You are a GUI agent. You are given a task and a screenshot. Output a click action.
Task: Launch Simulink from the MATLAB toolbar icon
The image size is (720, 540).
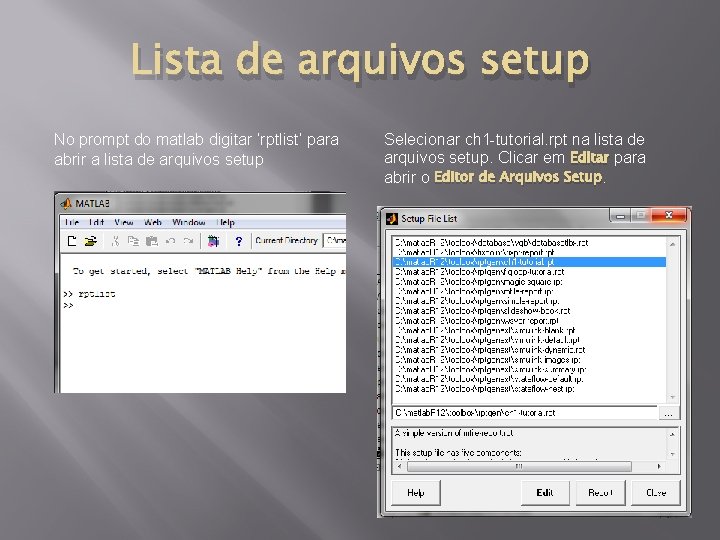click(x=214, y=241)
